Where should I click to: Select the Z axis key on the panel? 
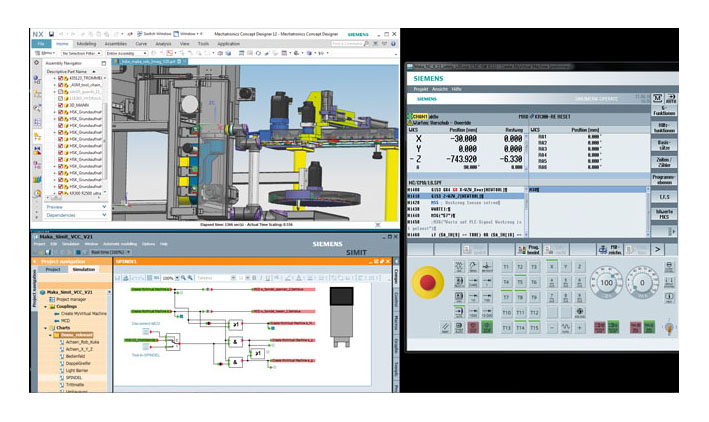(x=580, y=267)
